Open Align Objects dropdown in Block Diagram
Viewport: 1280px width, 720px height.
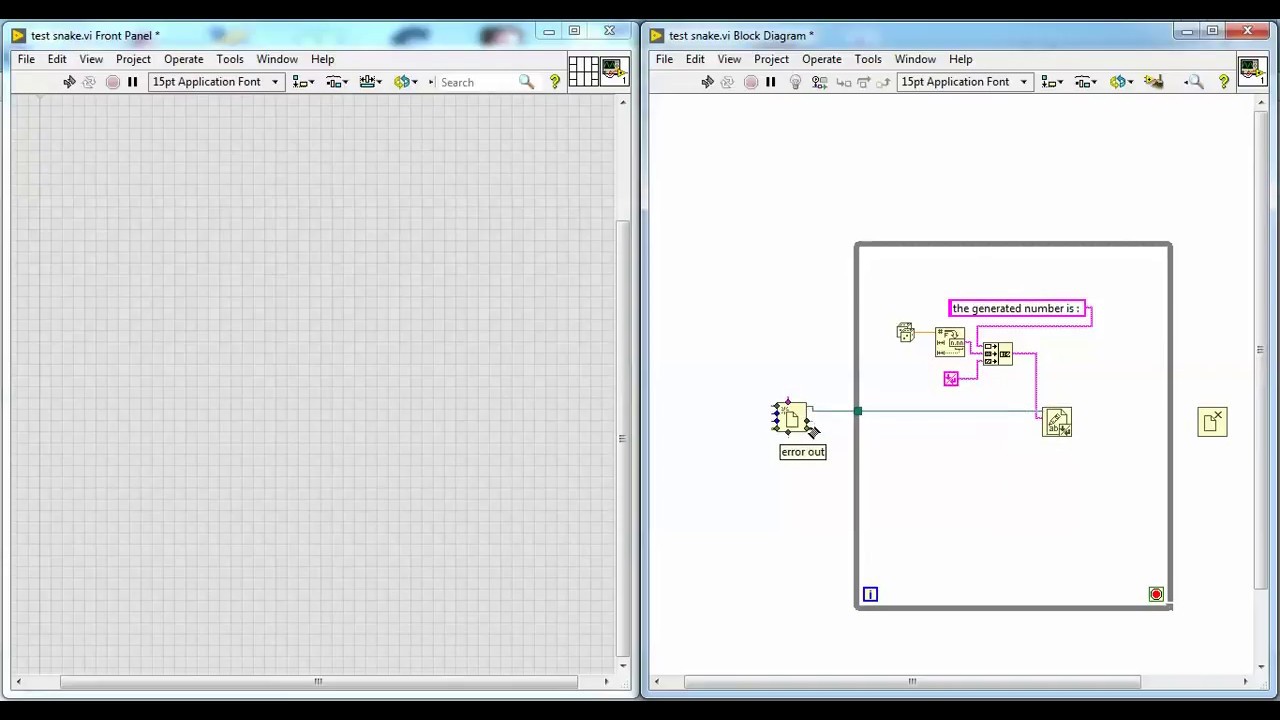click(1051, 82)
